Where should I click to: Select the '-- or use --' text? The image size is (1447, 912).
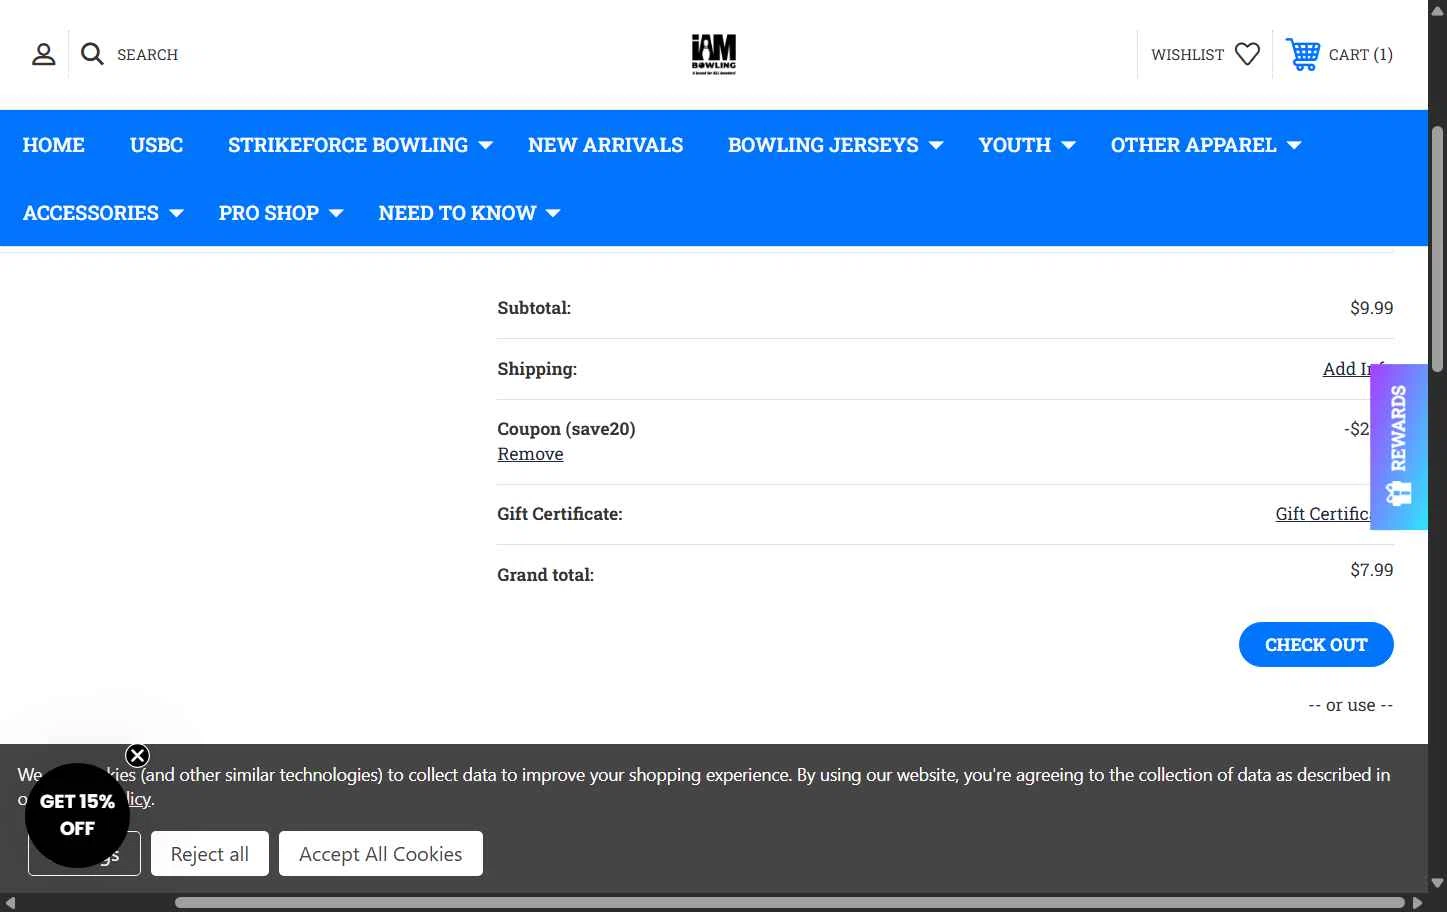[1350, 705]
